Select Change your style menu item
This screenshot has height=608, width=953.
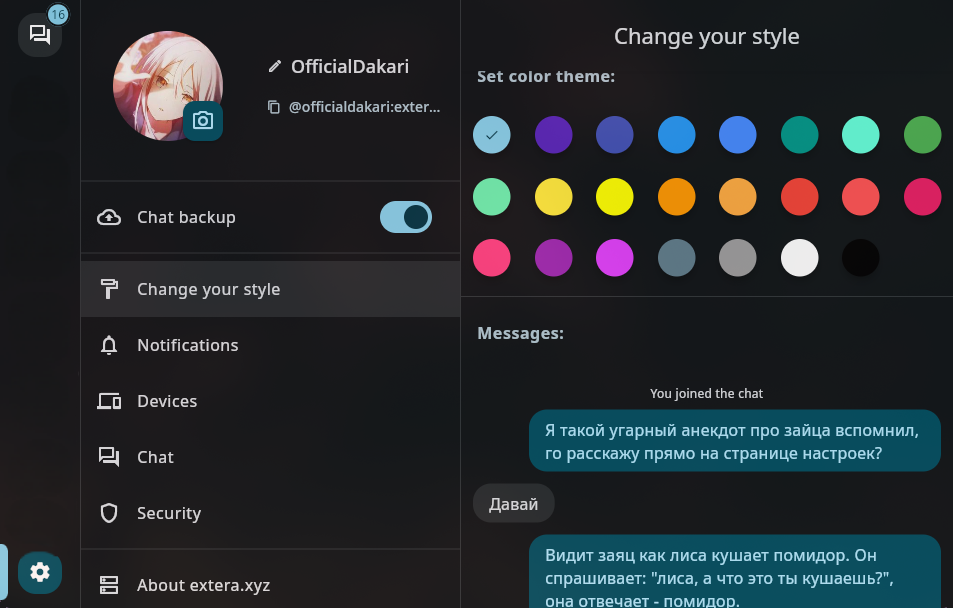(x=208, y=289)
